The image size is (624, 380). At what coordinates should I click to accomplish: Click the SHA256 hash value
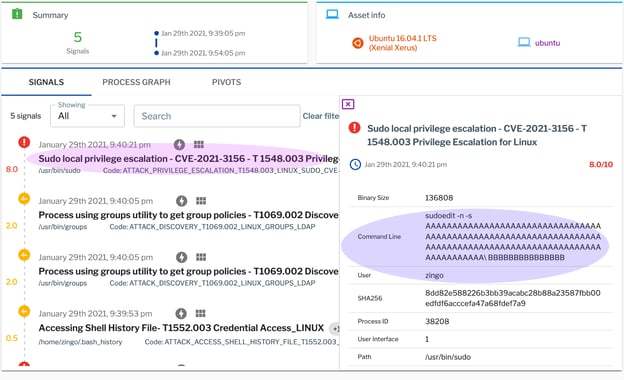[513, 298]
